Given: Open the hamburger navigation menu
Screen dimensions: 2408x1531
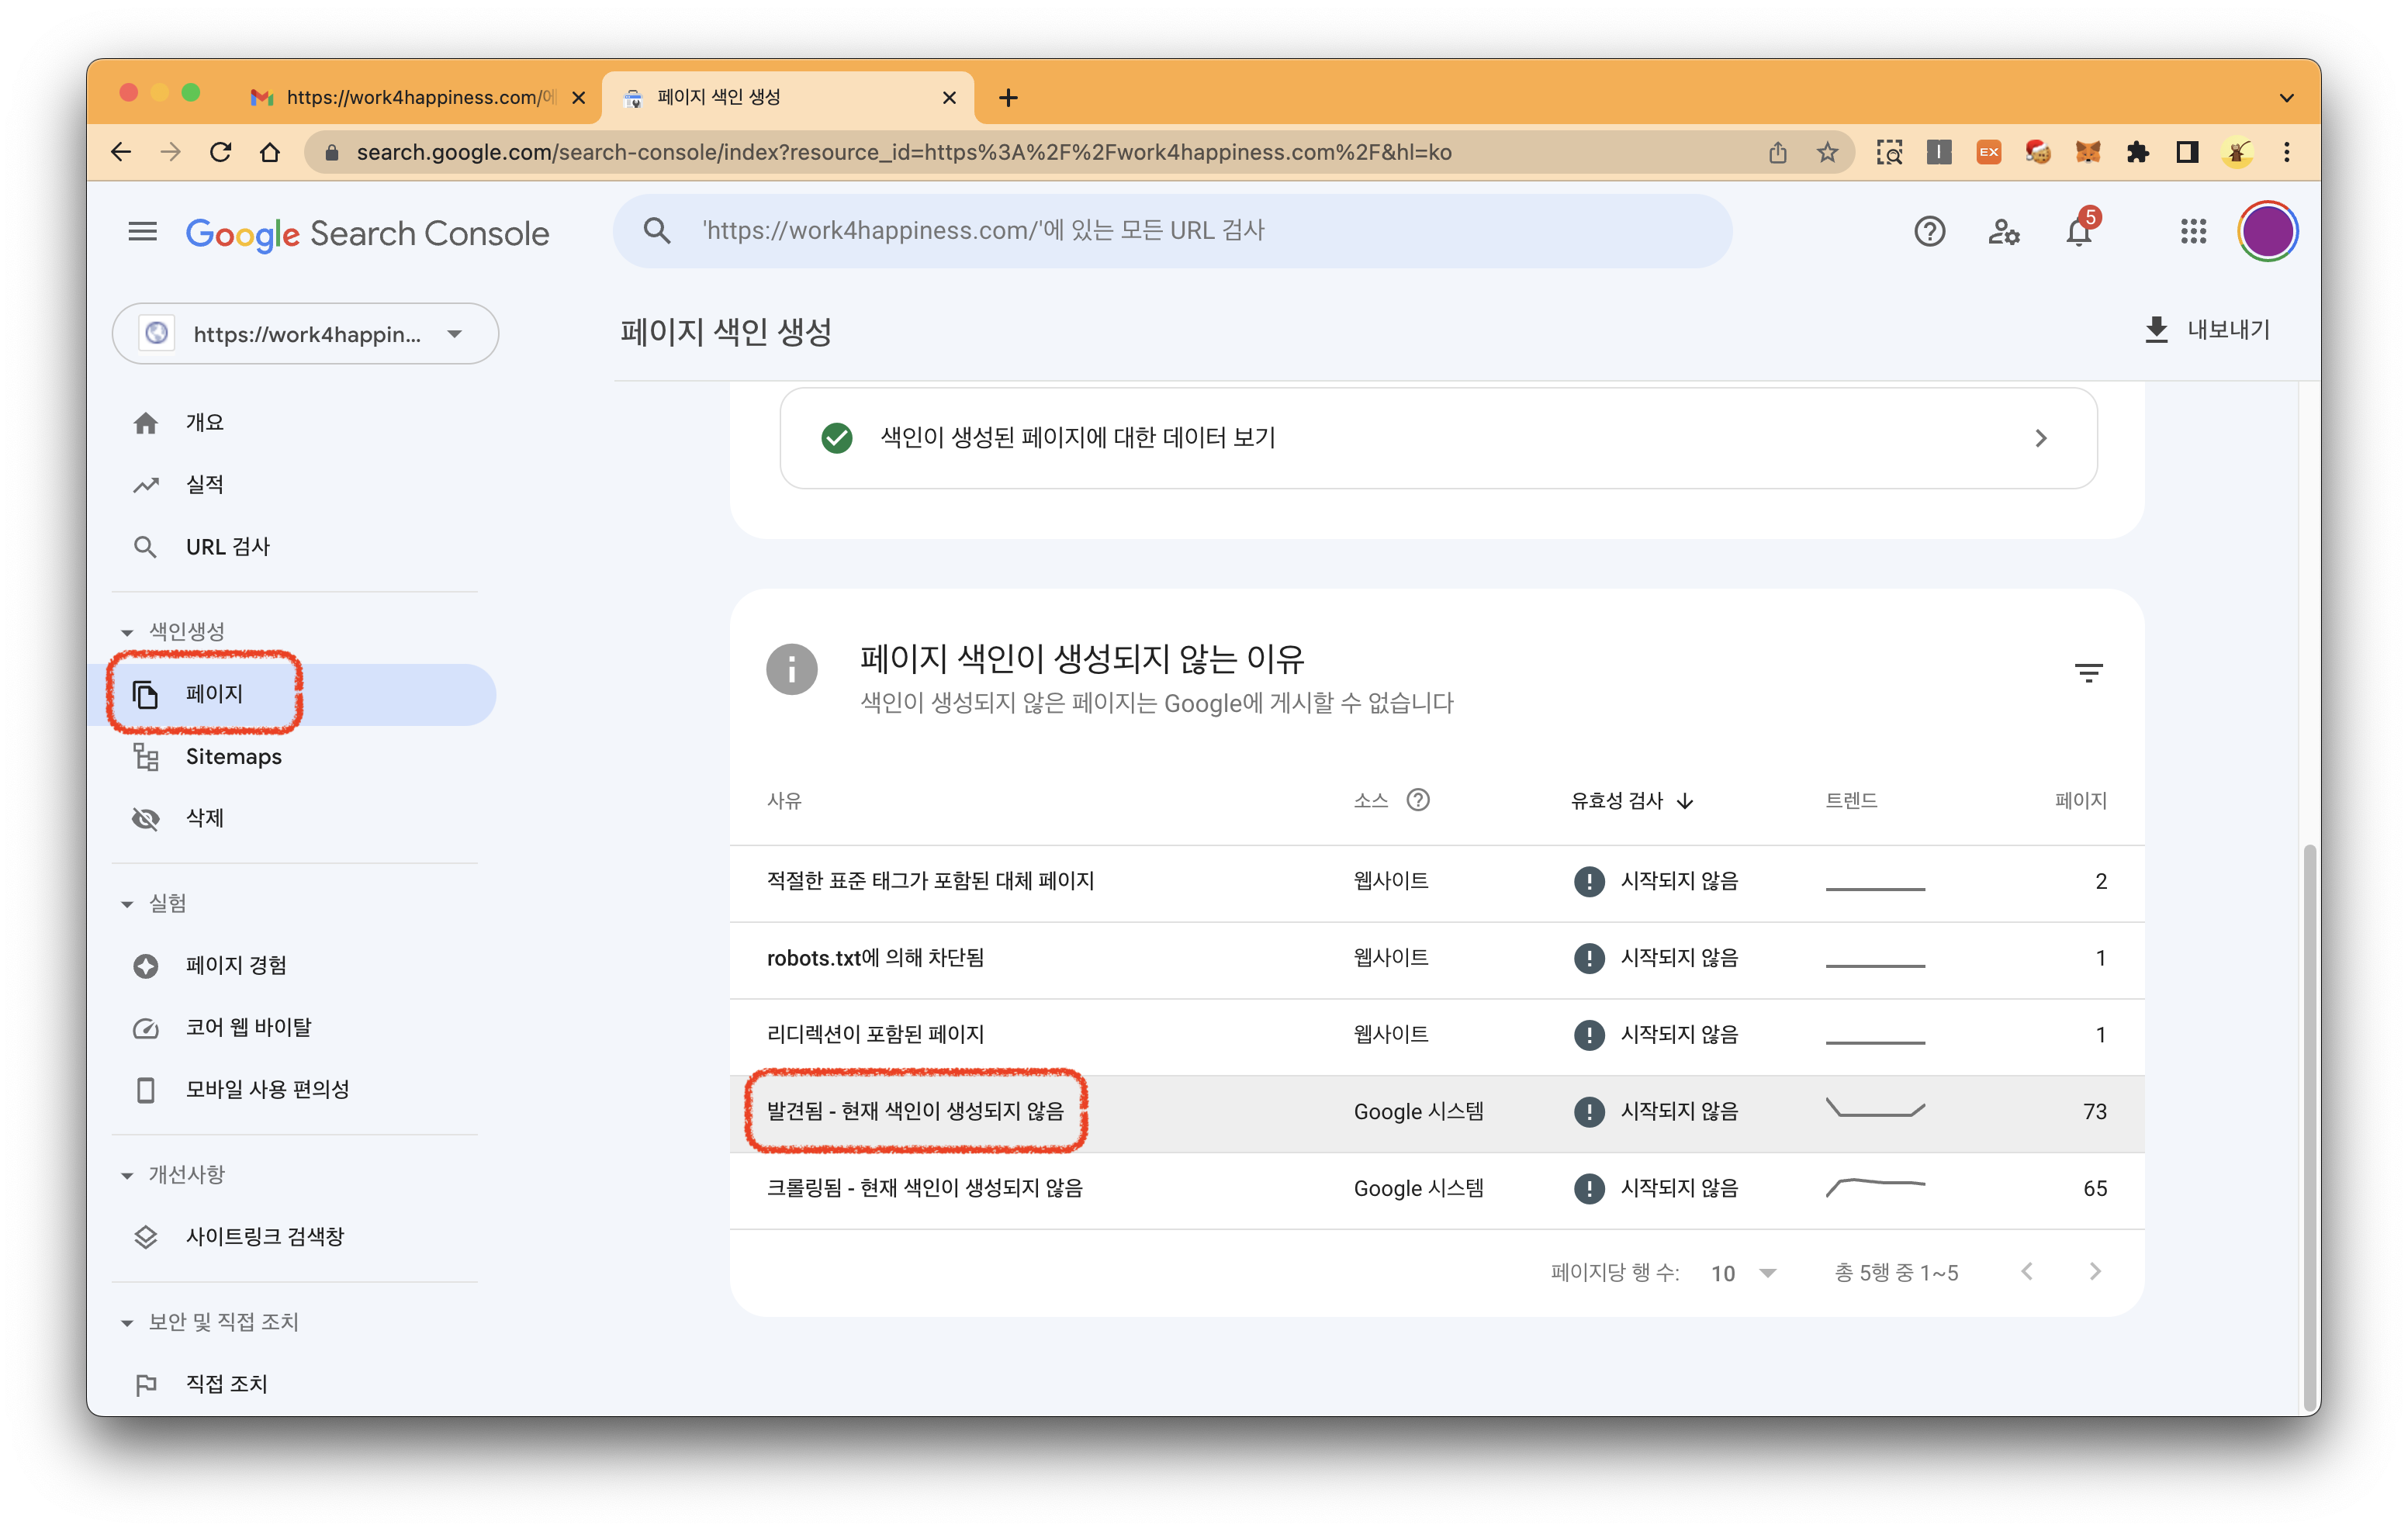Looking at the screenshot, I should [x=142, y=231].
